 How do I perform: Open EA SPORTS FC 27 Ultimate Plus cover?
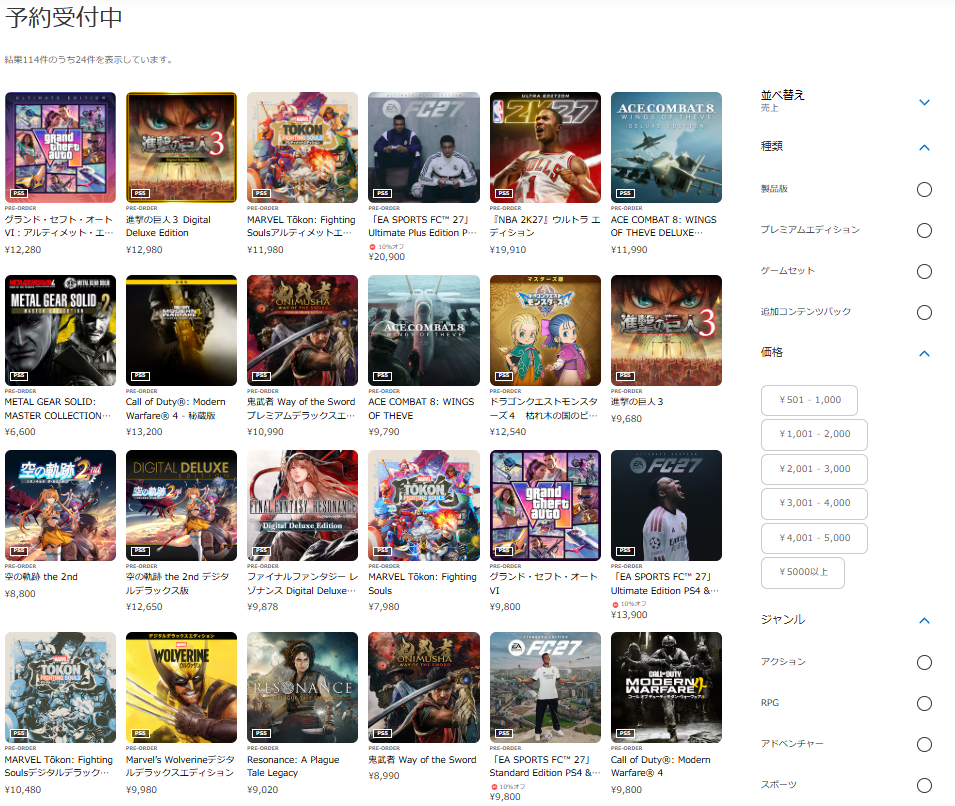click(x=424, y=147)
